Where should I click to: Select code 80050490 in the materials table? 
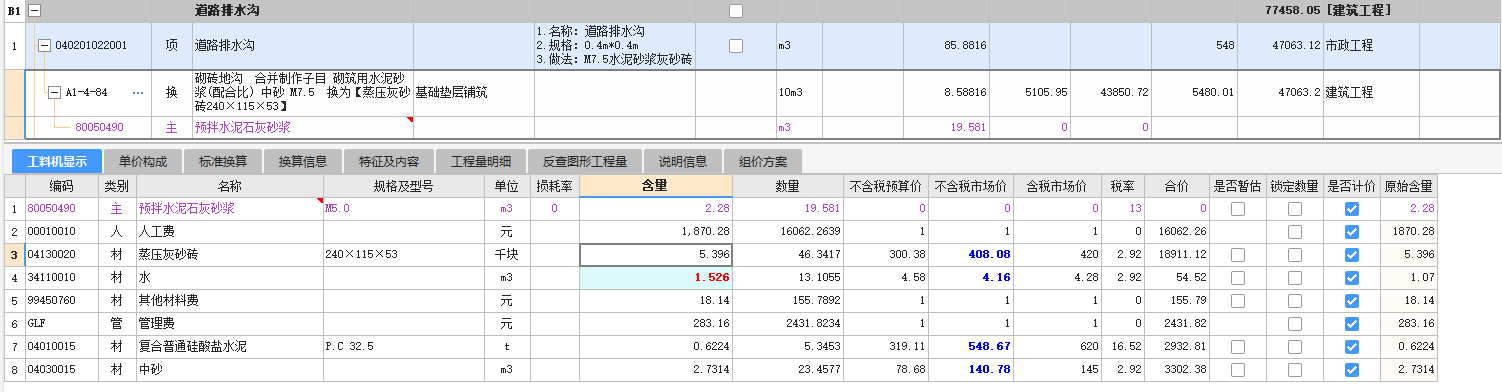coord(62,208)
